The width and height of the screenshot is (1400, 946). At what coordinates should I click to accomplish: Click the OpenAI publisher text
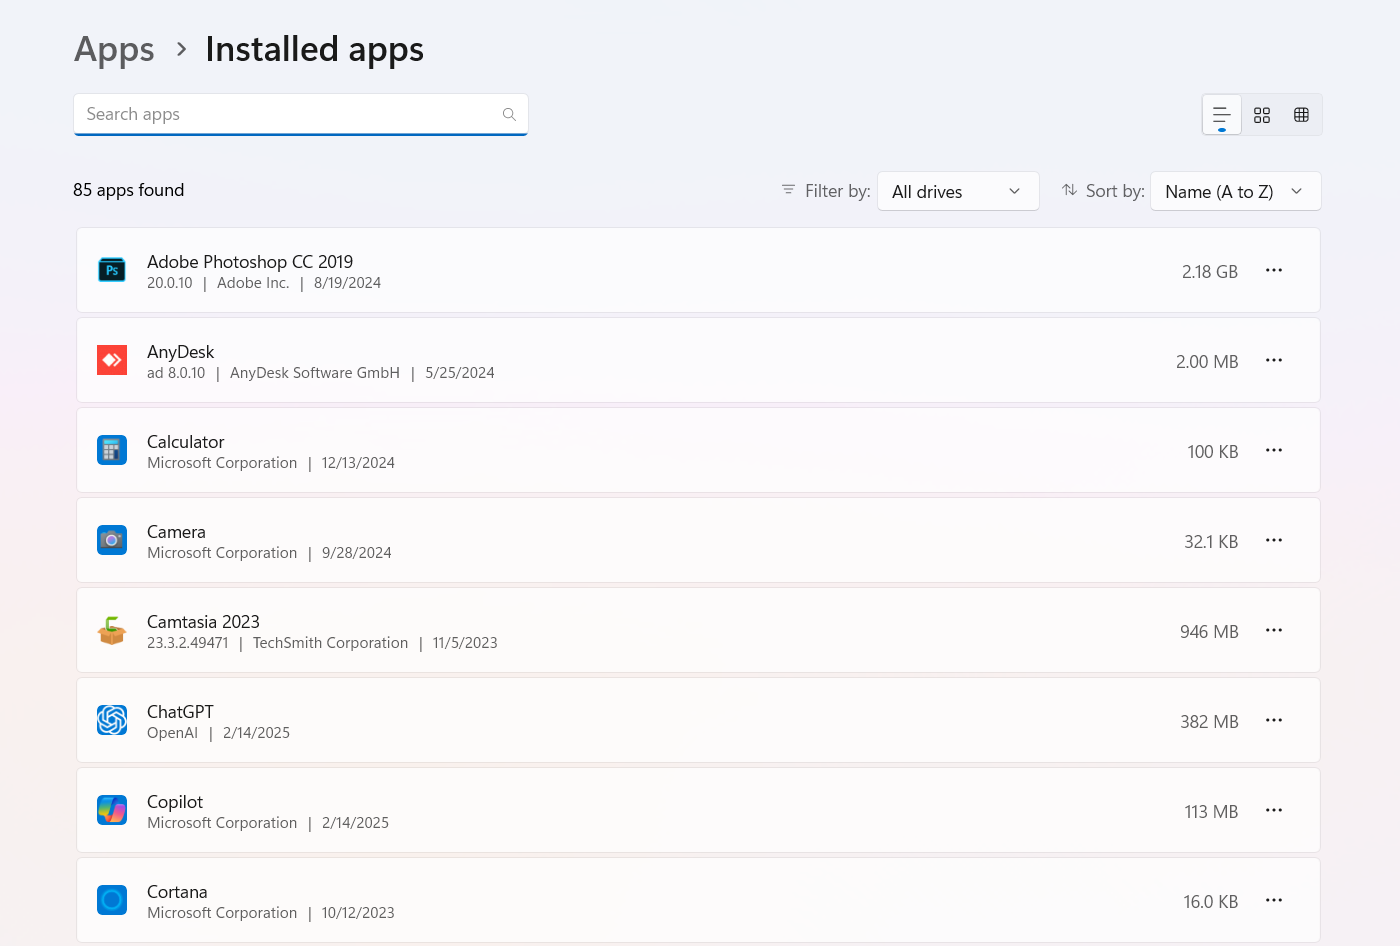click(172, 733)
